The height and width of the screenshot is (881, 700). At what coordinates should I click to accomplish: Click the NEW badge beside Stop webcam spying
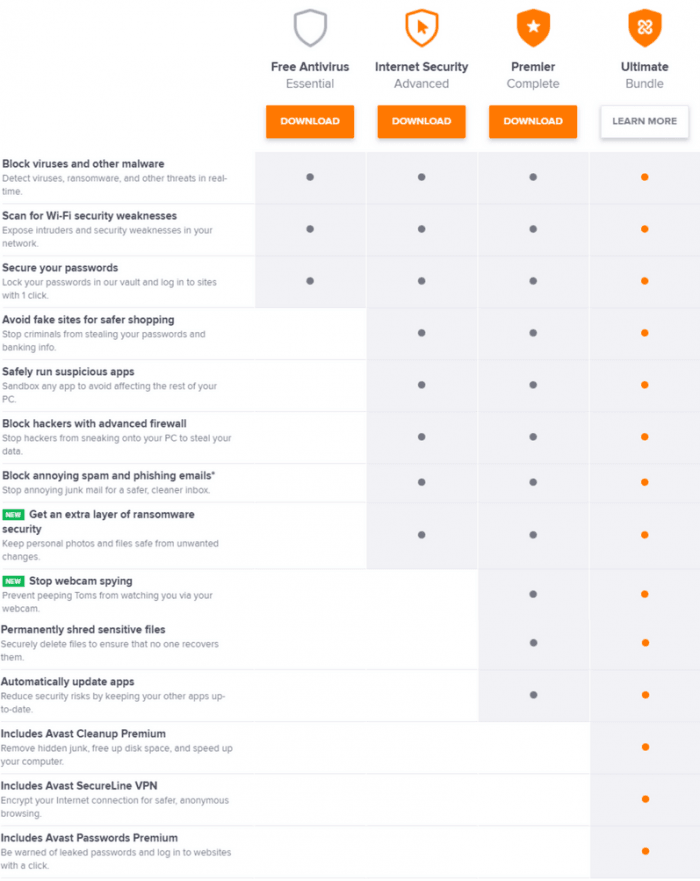[13, 581]
